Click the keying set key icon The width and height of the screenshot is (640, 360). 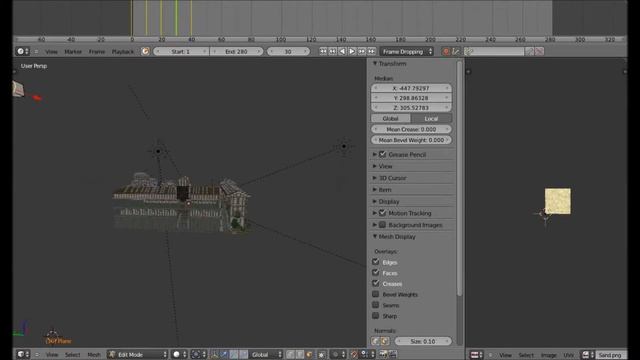[x=469, y=51]
